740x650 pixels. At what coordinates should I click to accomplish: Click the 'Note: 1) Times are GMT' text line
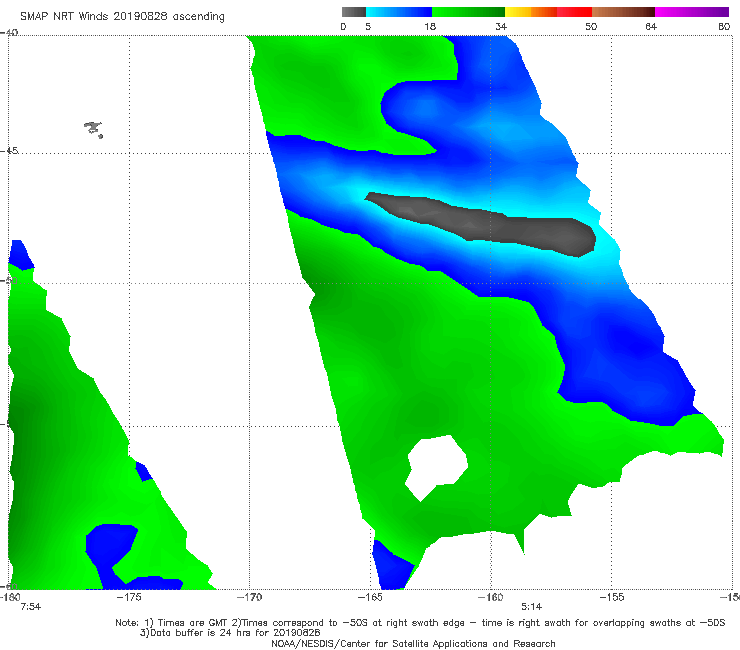point(420,623)
